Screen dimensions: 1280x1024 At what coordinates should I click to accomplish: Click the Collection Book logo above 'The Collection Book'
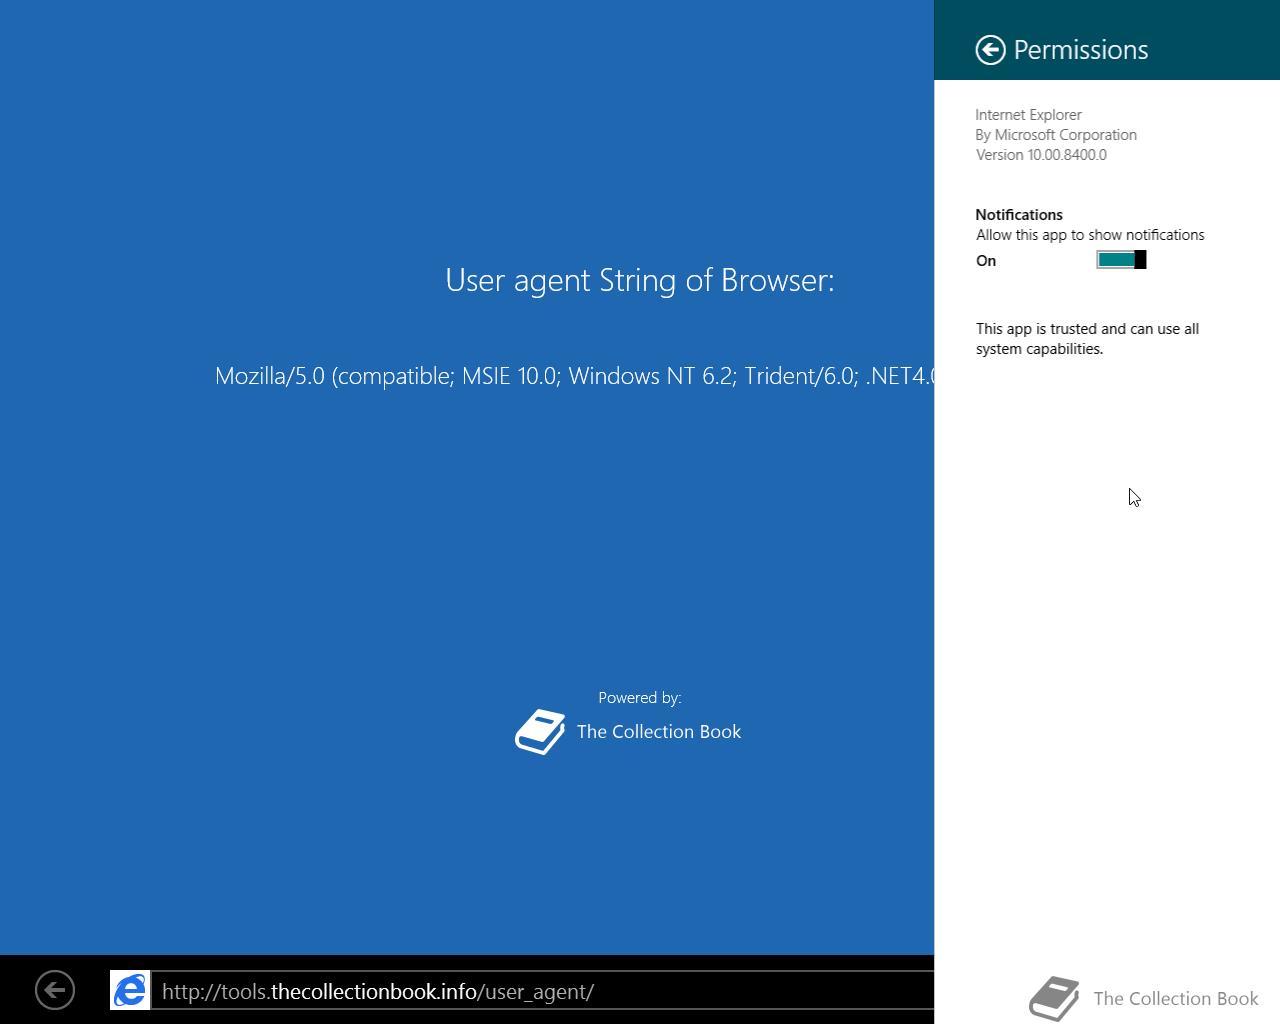tap(540, 731)
